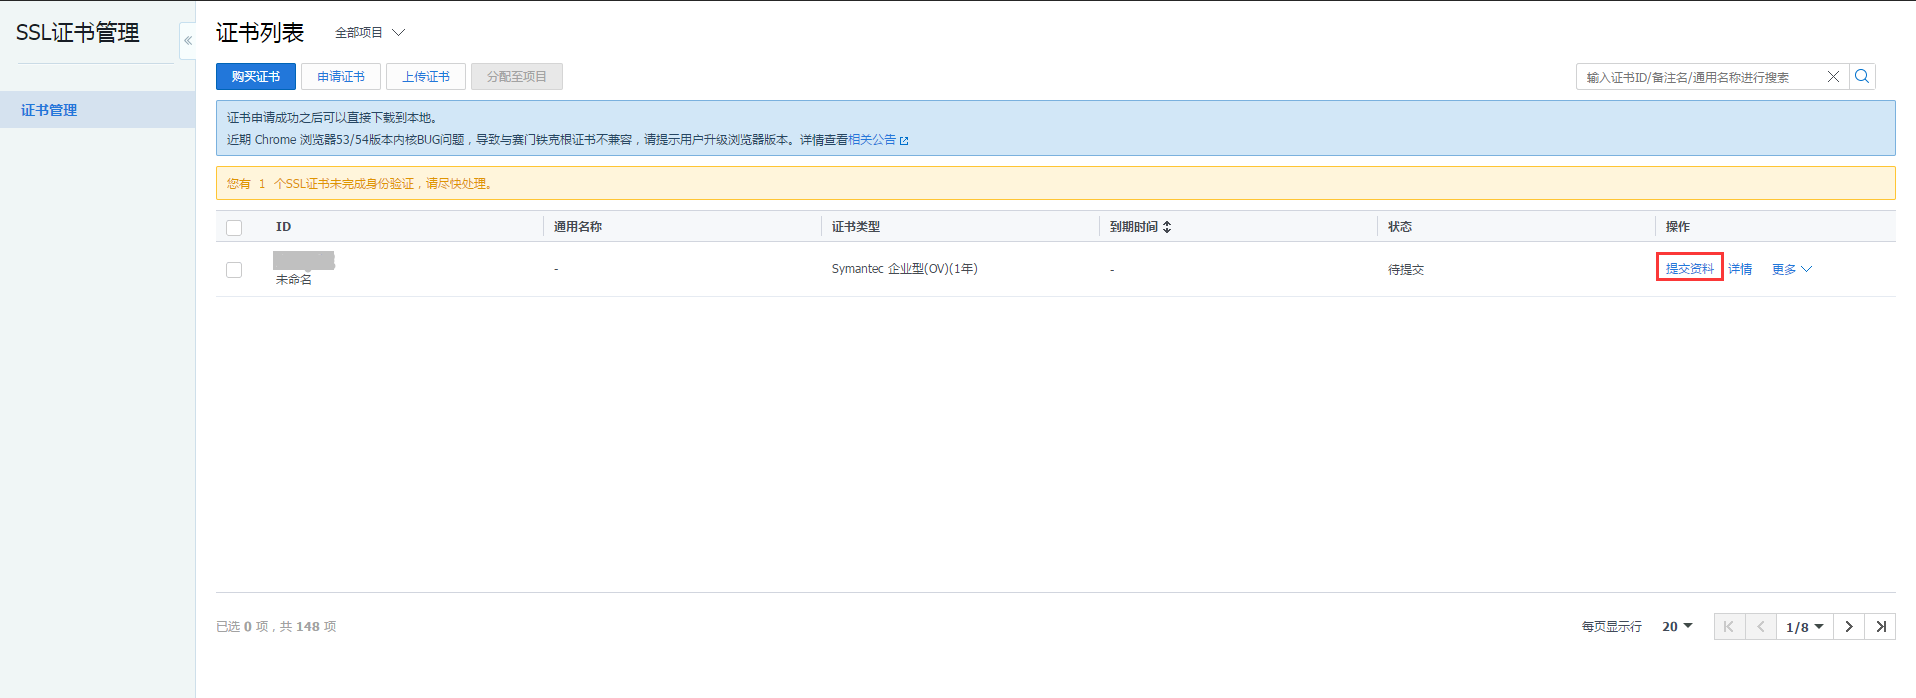The height and width of the screenshot is (698, 1916).
Task: Open the 更多 actions dropdown
Action: [x=1791, y=269]
